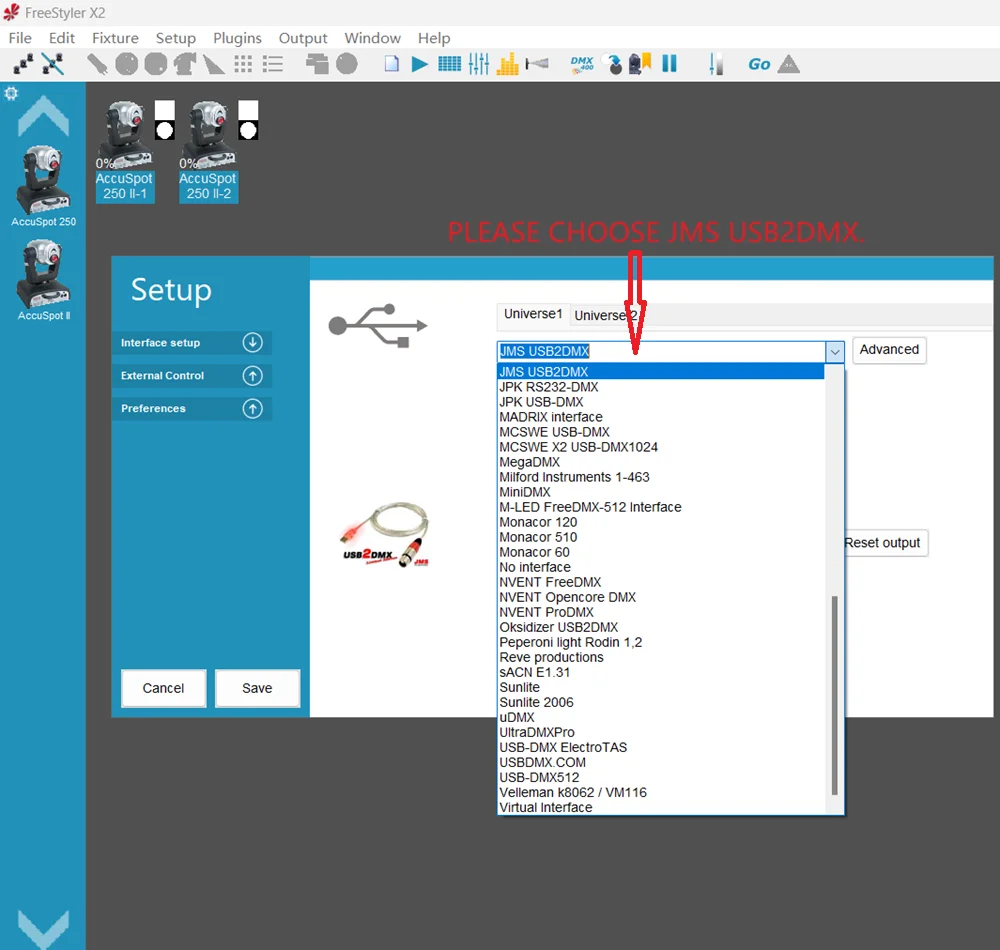Open the Output menu
This screenshot has height=950, width=1000.
[x=303, y=38]
